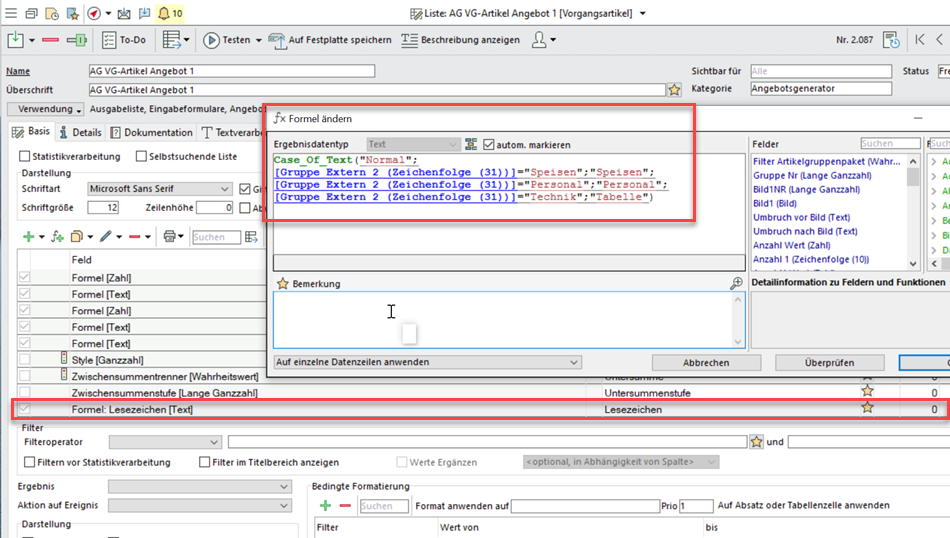Click the magnifier icon beside Bemerkung
Image resolution: width=950 pixels, height=538 pixels.
737,284
